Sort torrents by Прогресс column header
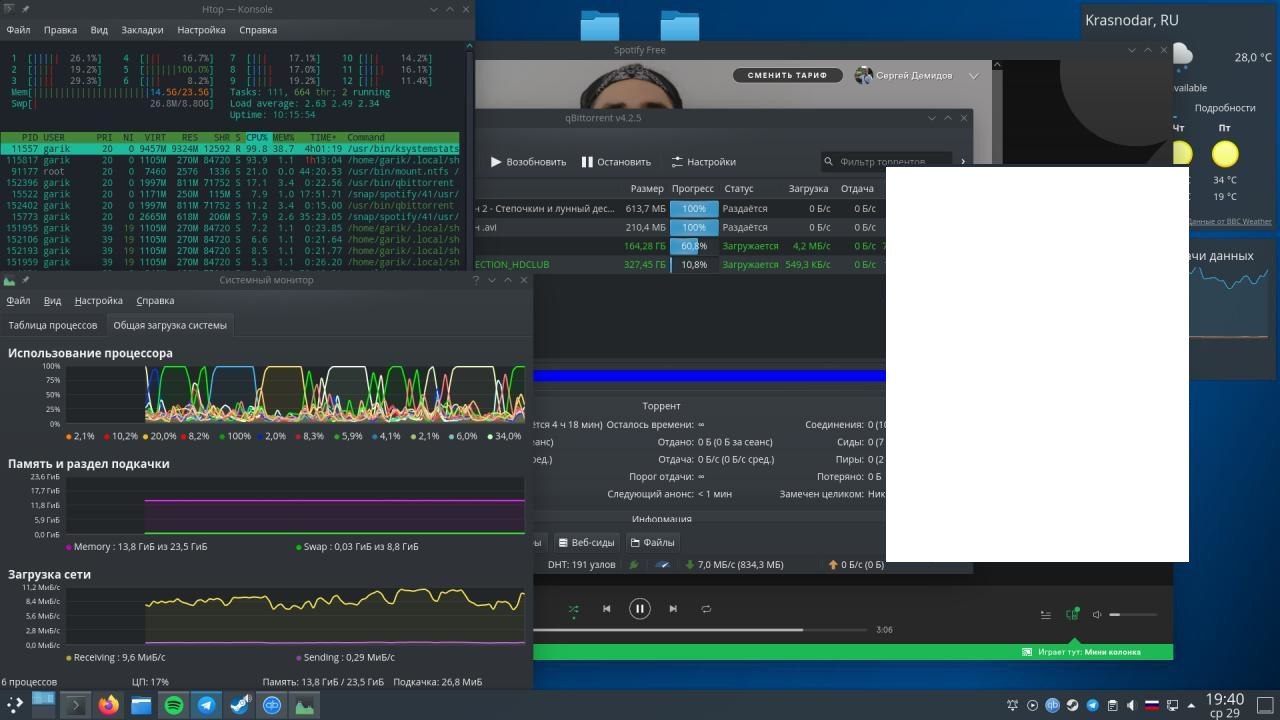This screenshot has width=1280, height=720. tap(692, 188)
